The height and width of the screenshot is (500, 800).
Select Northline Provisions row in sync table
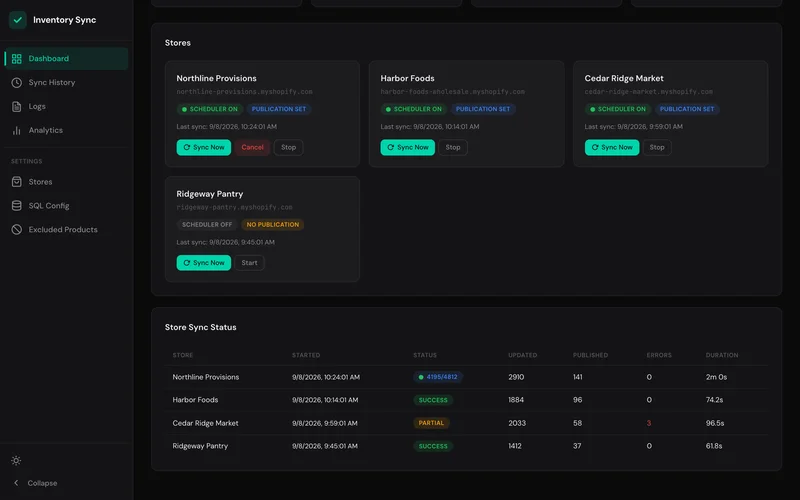tap(466, 377)
